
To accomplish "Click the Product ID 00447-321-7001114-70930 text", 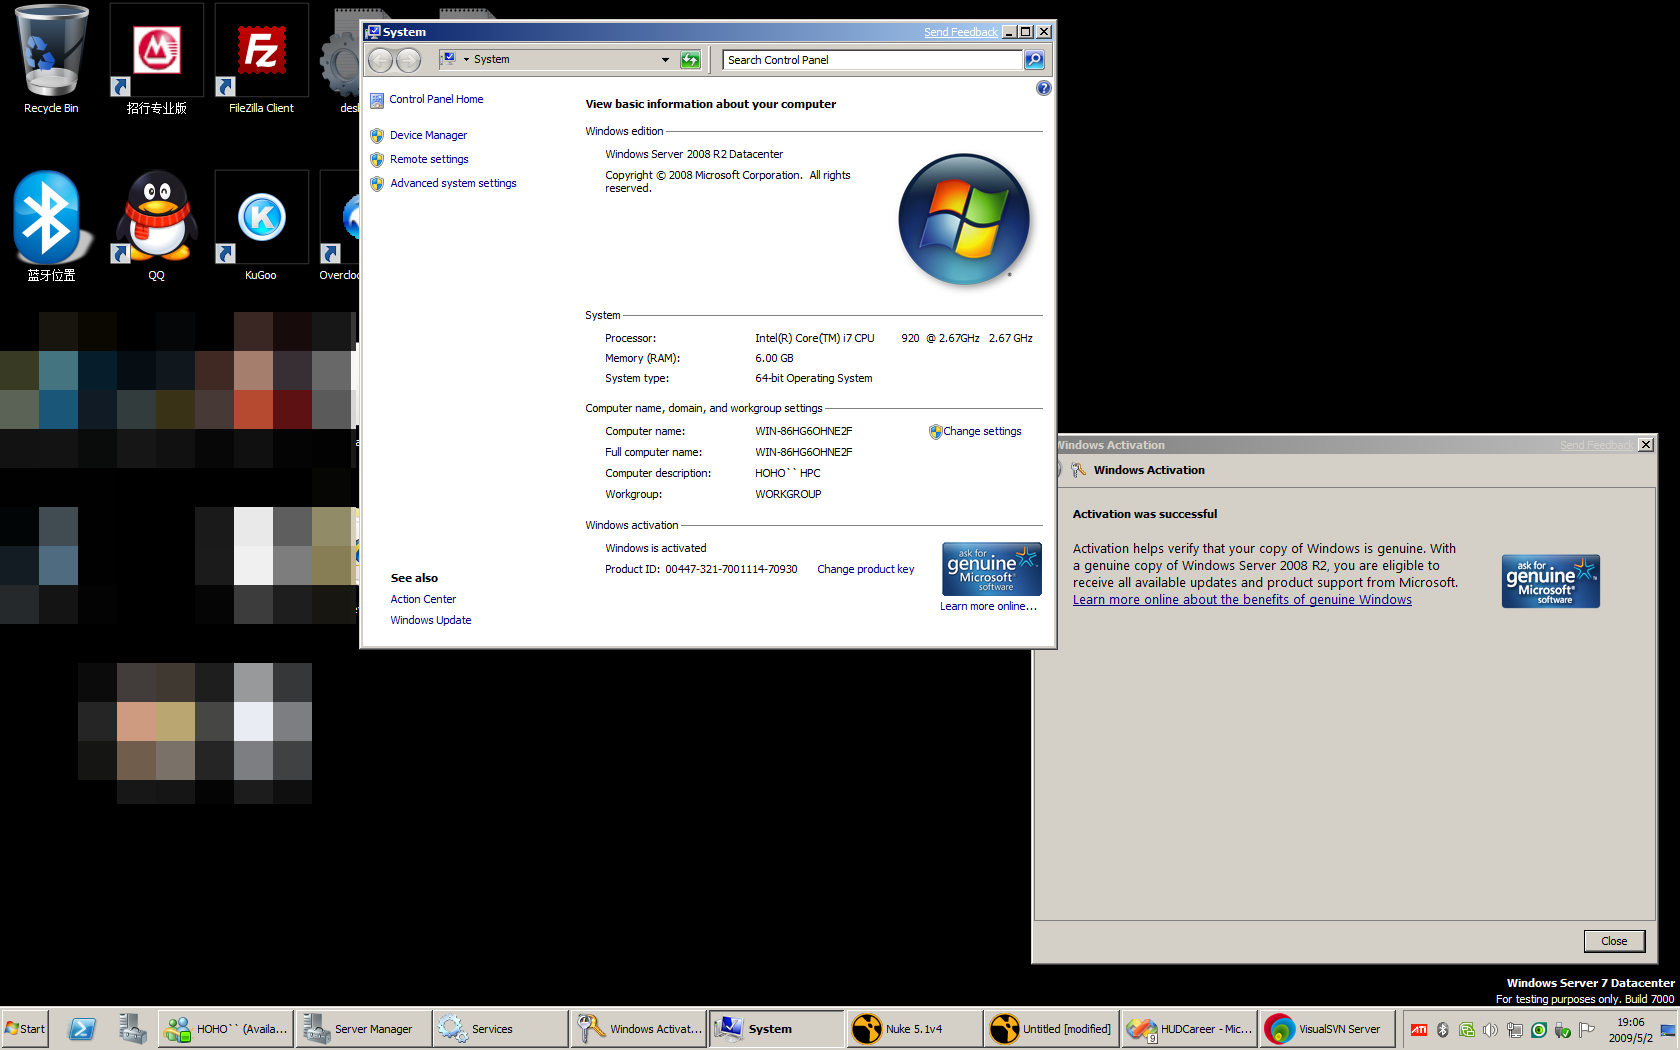I will [x=701, y=569].
